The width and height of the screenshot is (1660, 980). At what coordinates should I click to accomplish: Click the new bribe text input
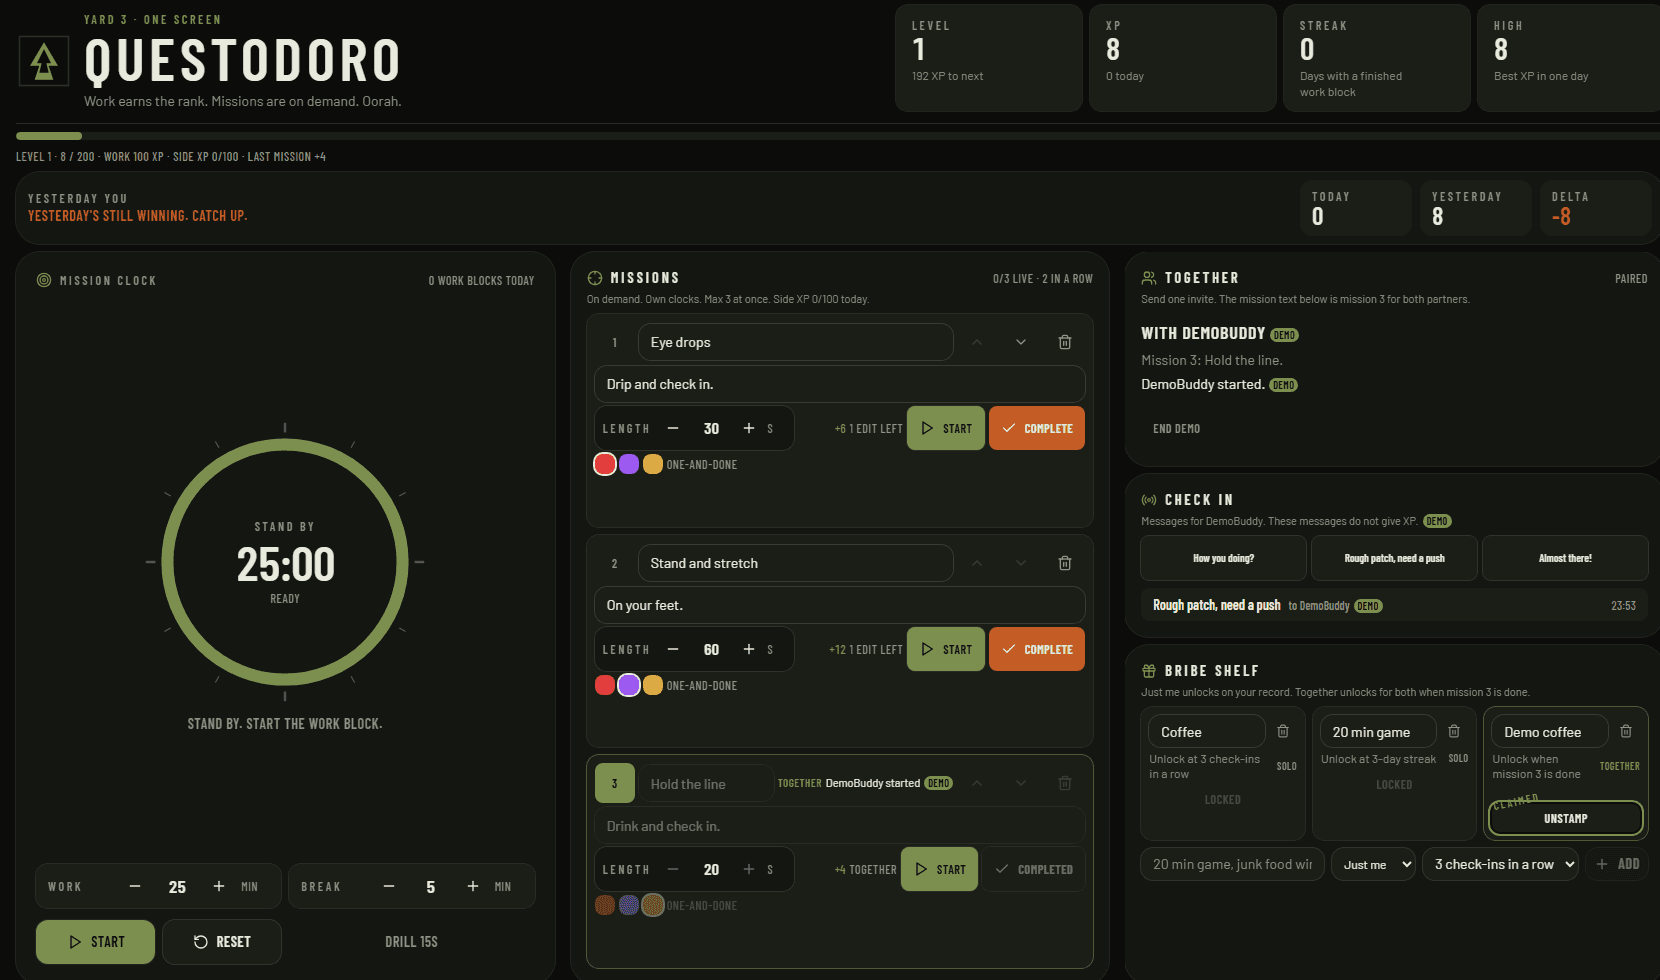(1232, 864)
